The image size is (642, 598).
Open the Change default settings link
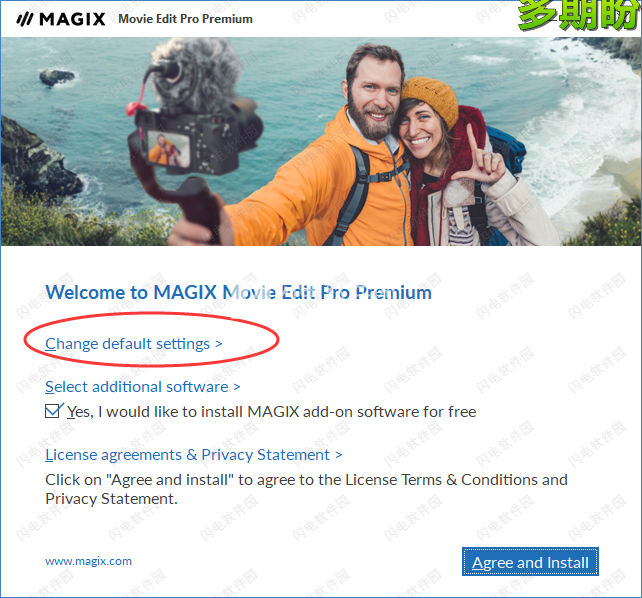[x=127, y=344]
